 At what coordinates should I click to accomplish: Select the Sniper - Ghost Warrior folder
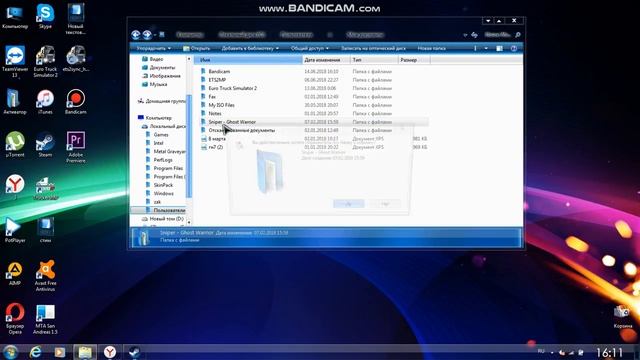[232, 122]
